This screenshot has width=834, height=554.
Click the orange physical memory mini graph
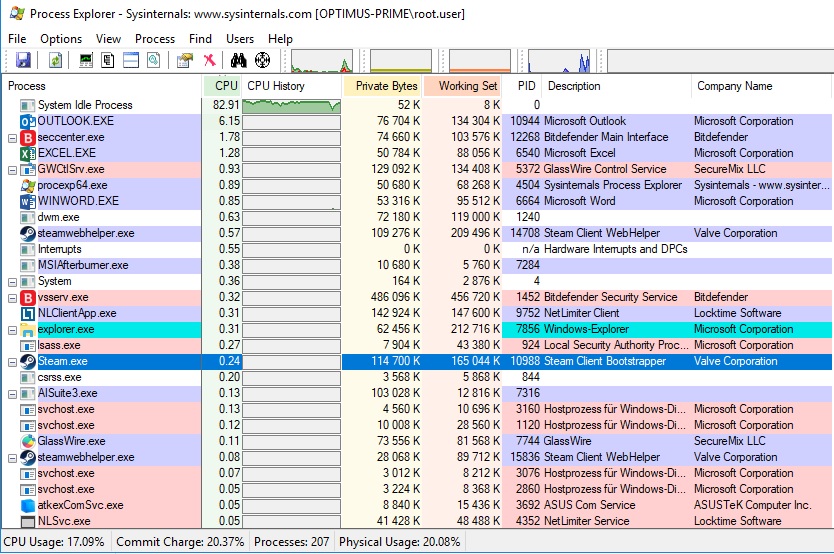[x=480, y=61]
